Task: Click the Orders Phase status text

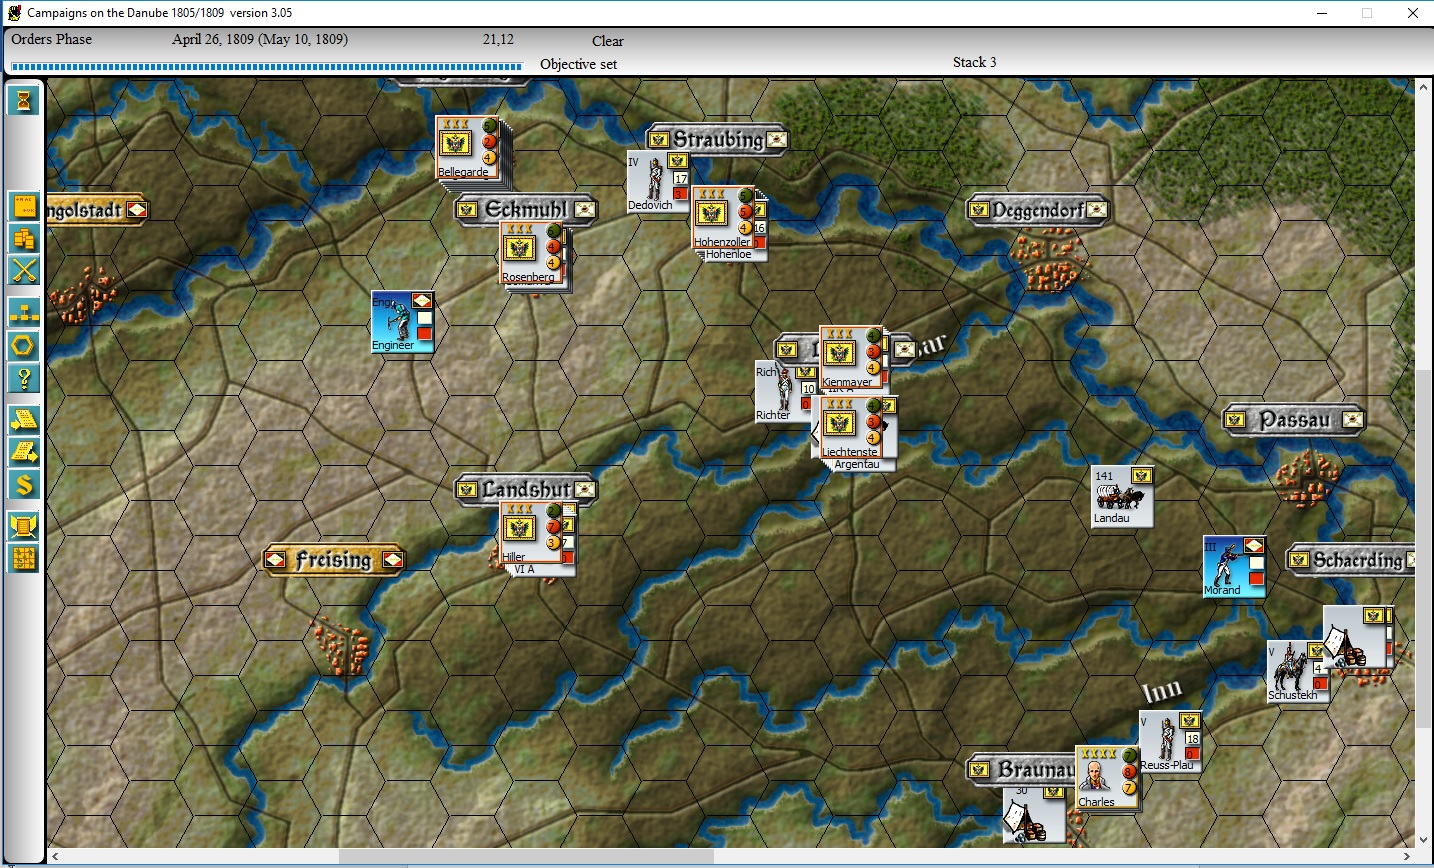Action: [51, 39]
